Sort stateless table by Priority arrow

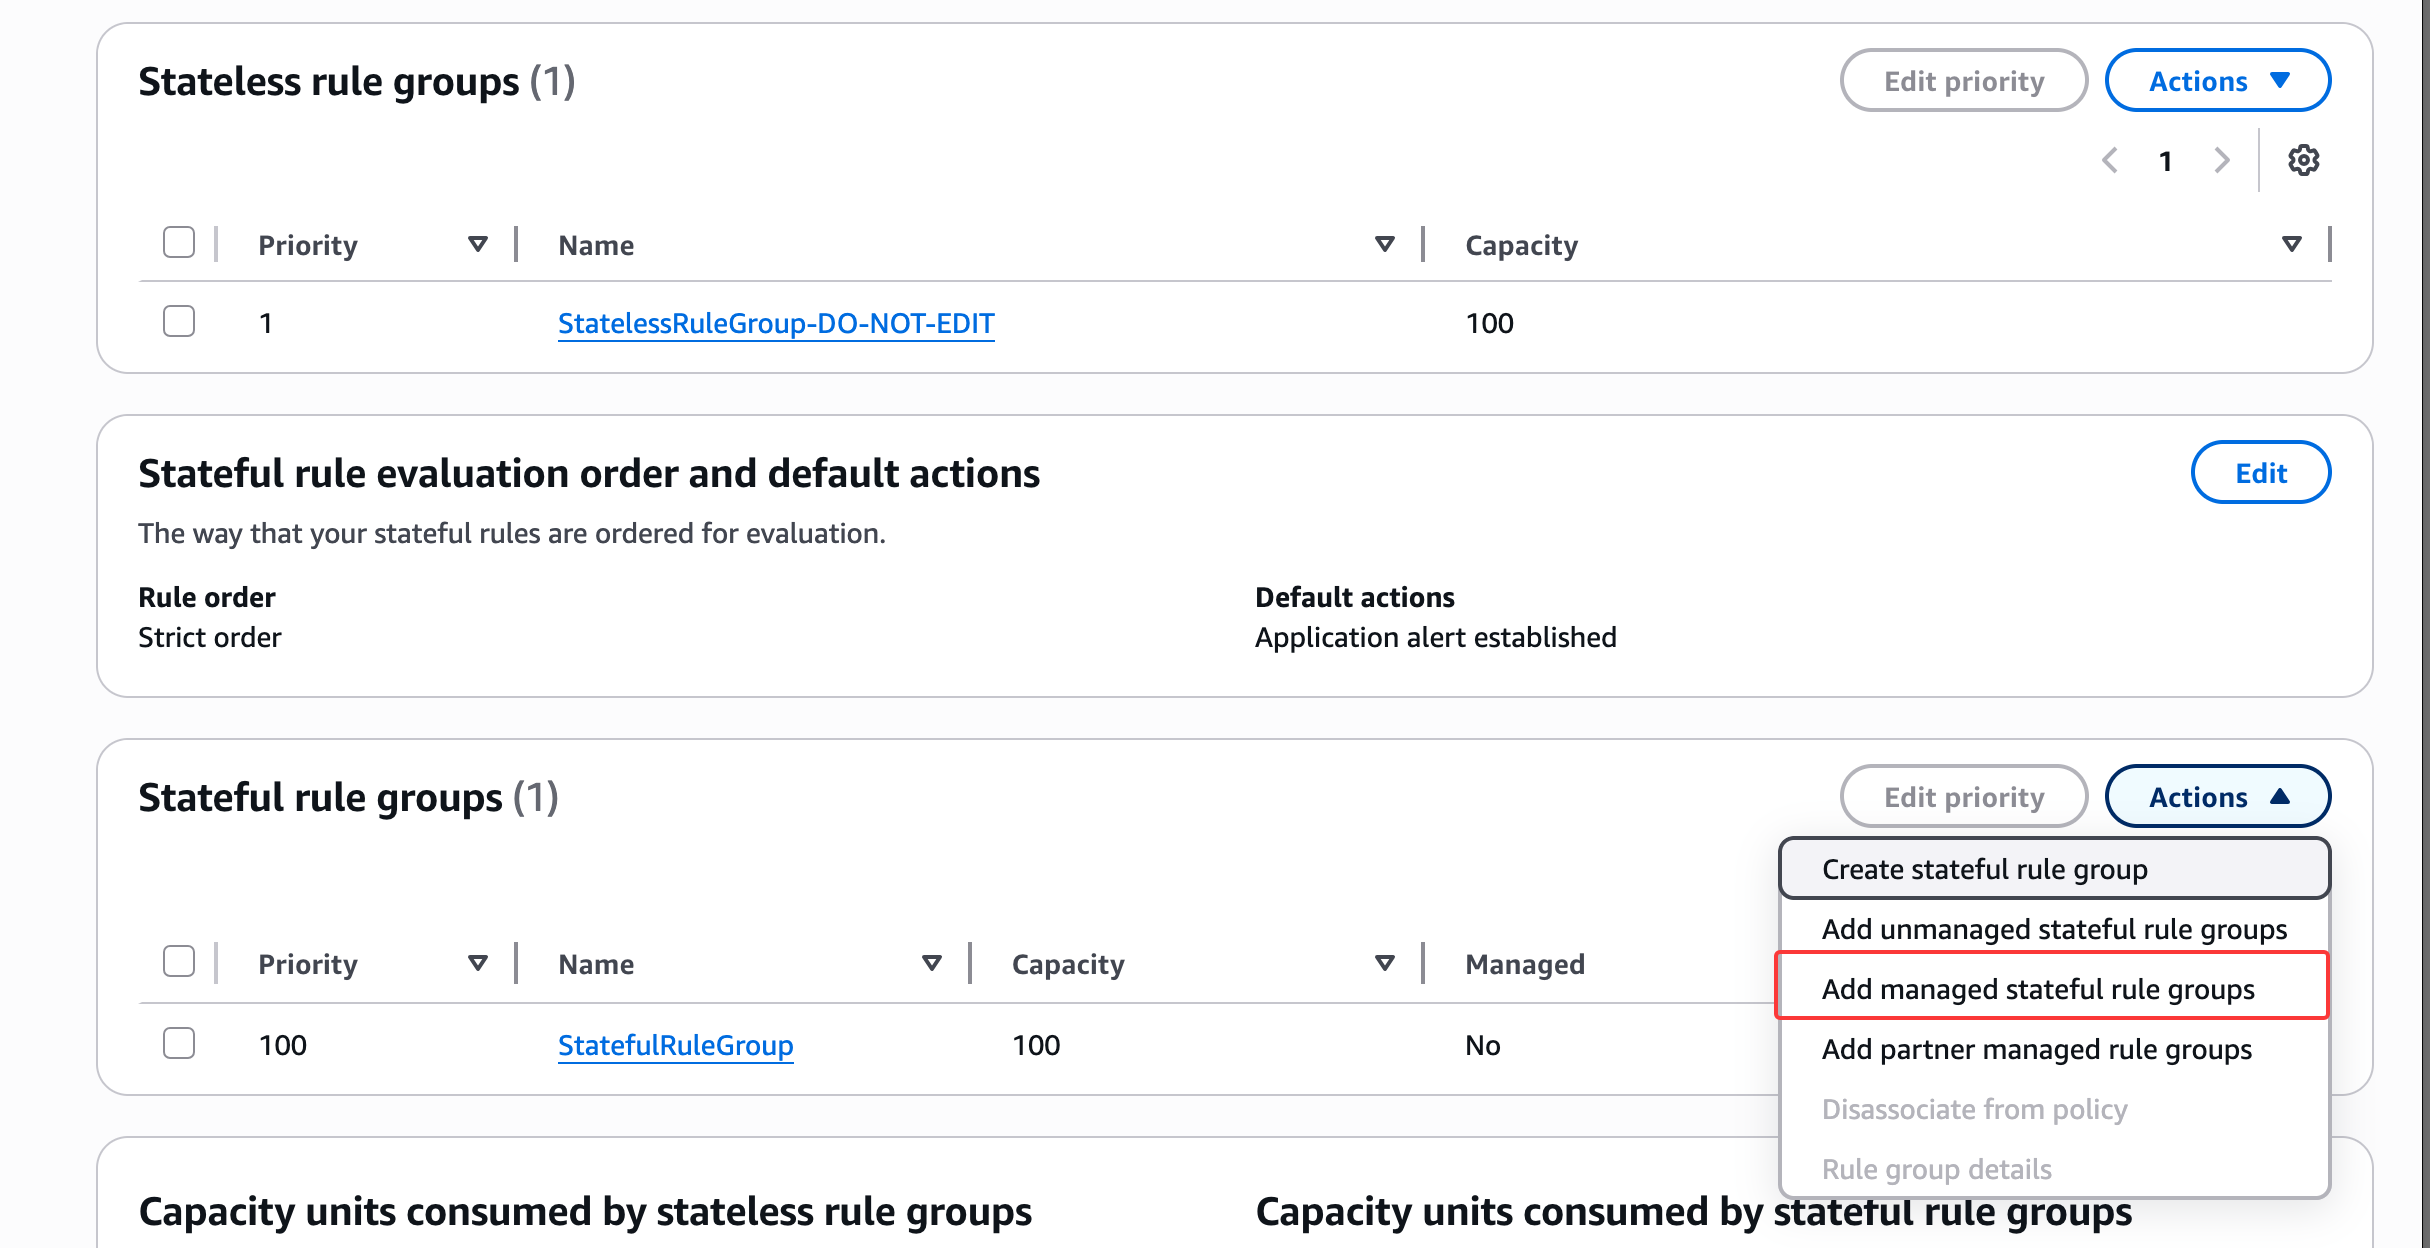click(478, 244)
